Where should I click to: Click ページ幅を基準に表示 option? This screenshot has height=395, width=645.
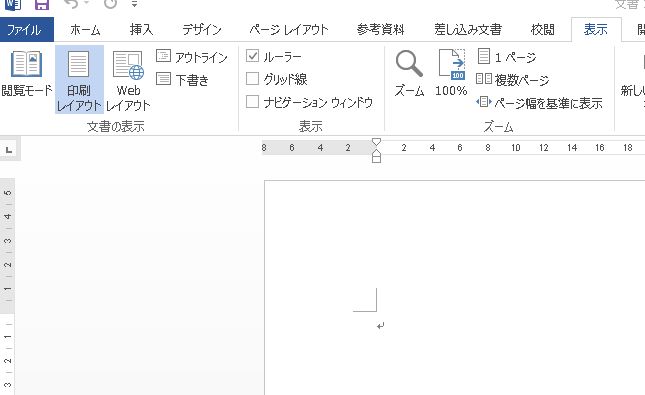tap(540, 102)
